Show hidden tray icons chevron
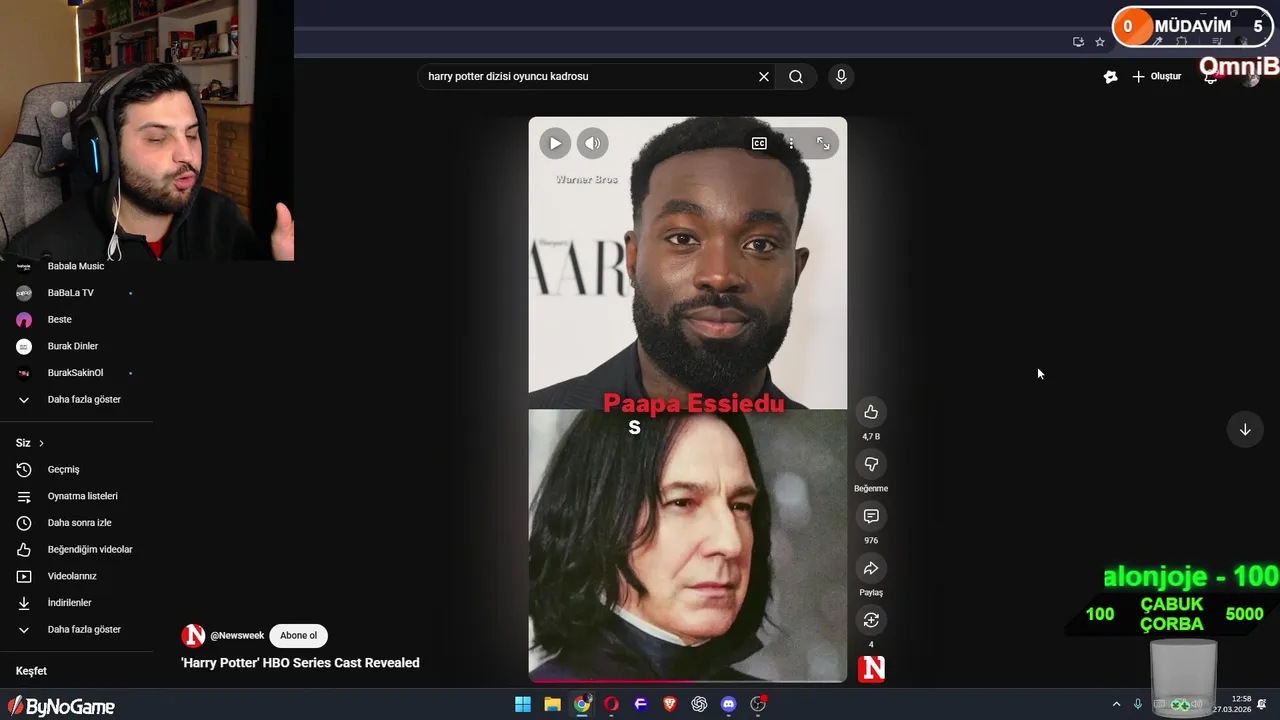This screenshot has width=1280, height=720. [x=1116, y=704]
